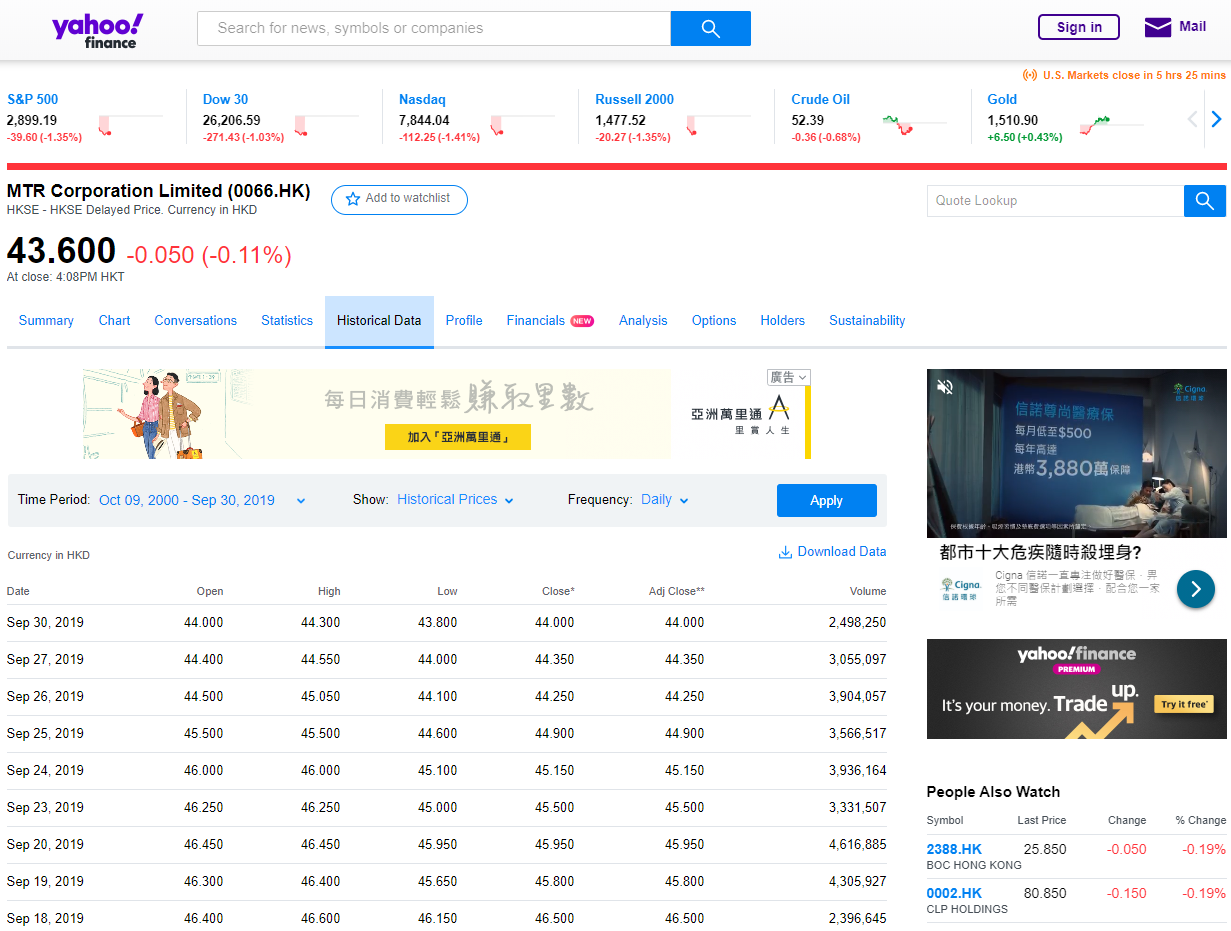Click the Add to watchlist button
Image resolution: width=1231 pixels, height=931 pixels.
pyautogui.click(x=399, y=199)
